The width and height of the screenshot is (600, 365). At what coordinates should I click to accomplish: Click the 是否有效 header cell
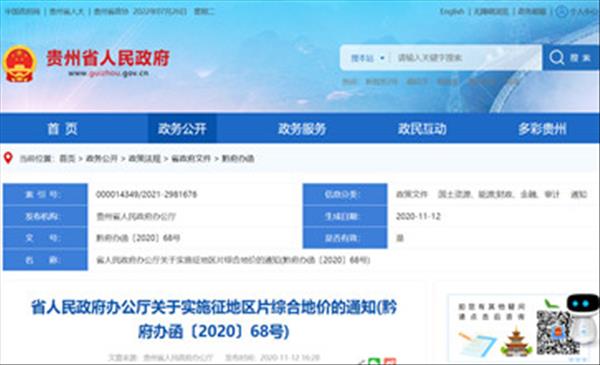(345, 238)
